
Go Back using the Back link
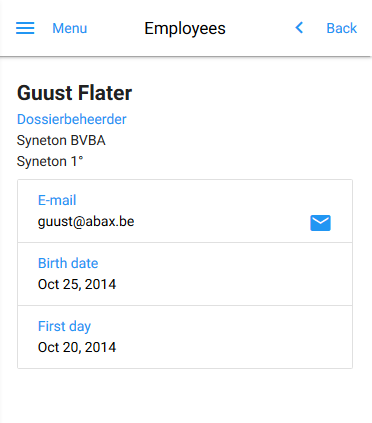click(342, 28)
